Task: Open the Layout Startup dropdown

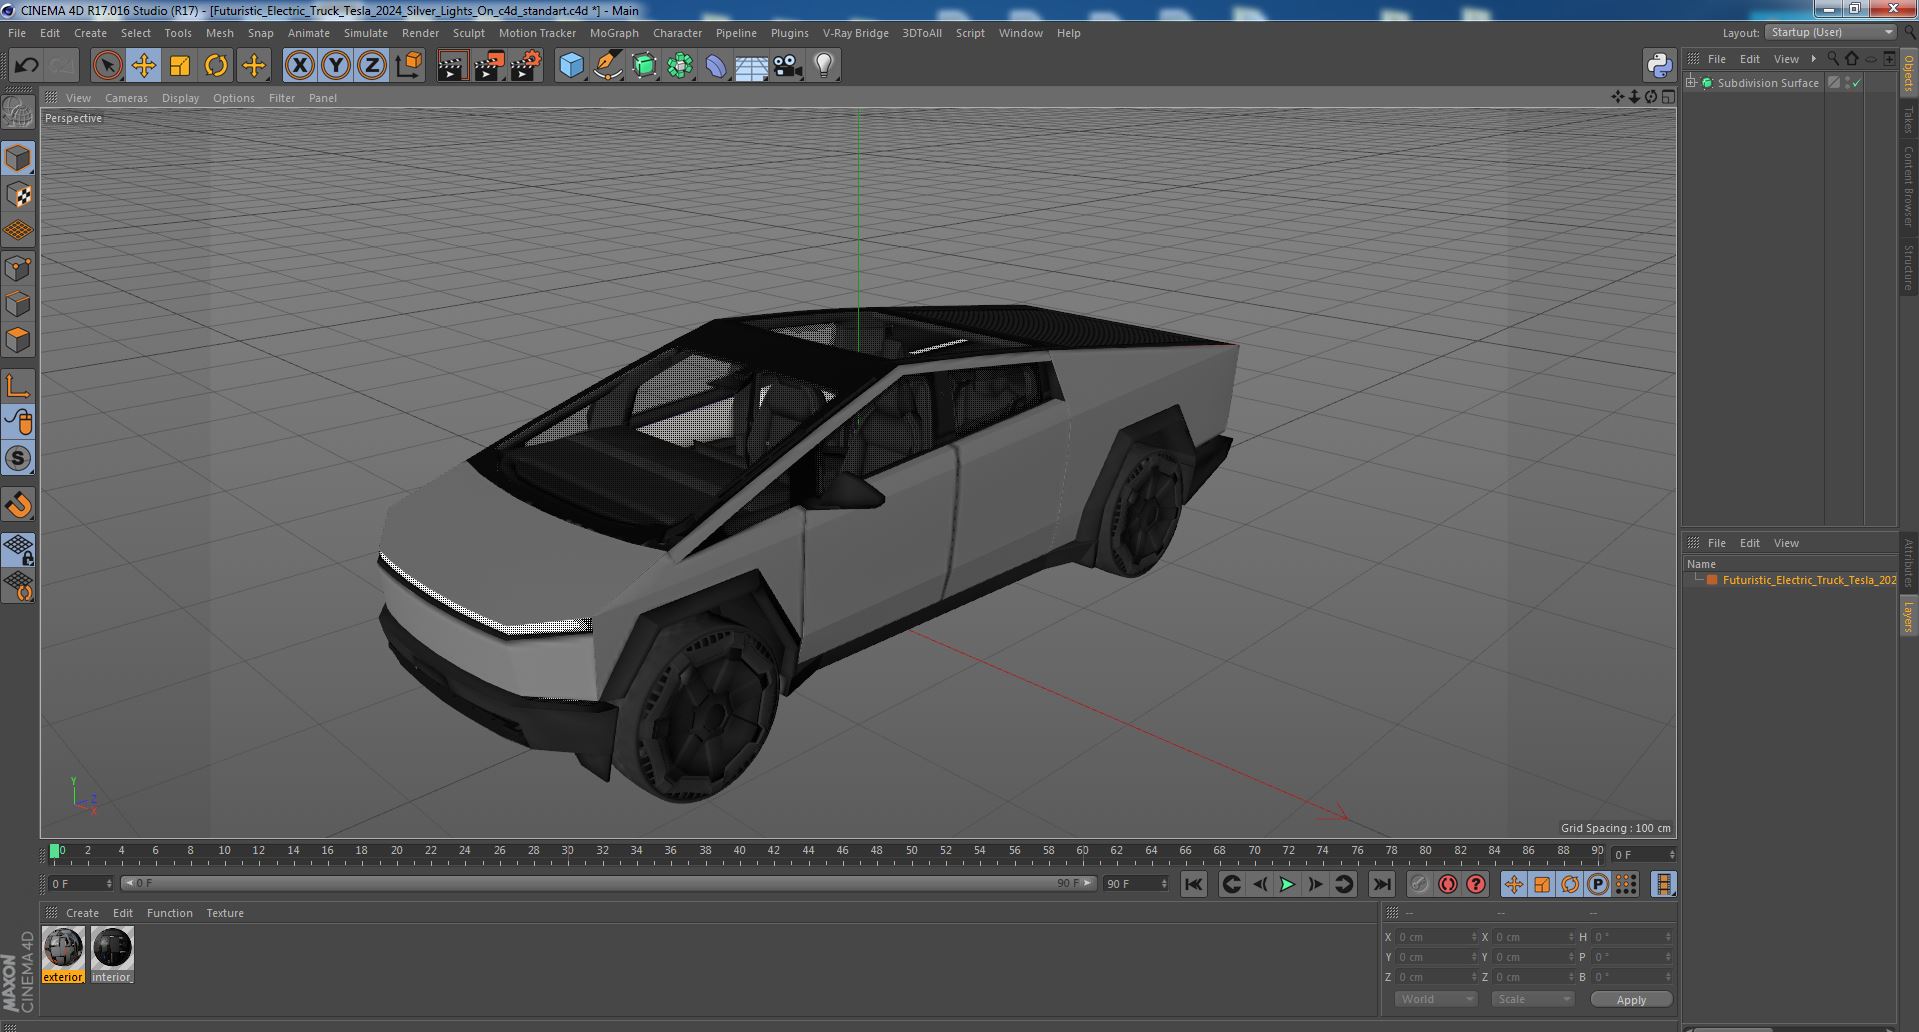Action: (x=1831, y=32)
